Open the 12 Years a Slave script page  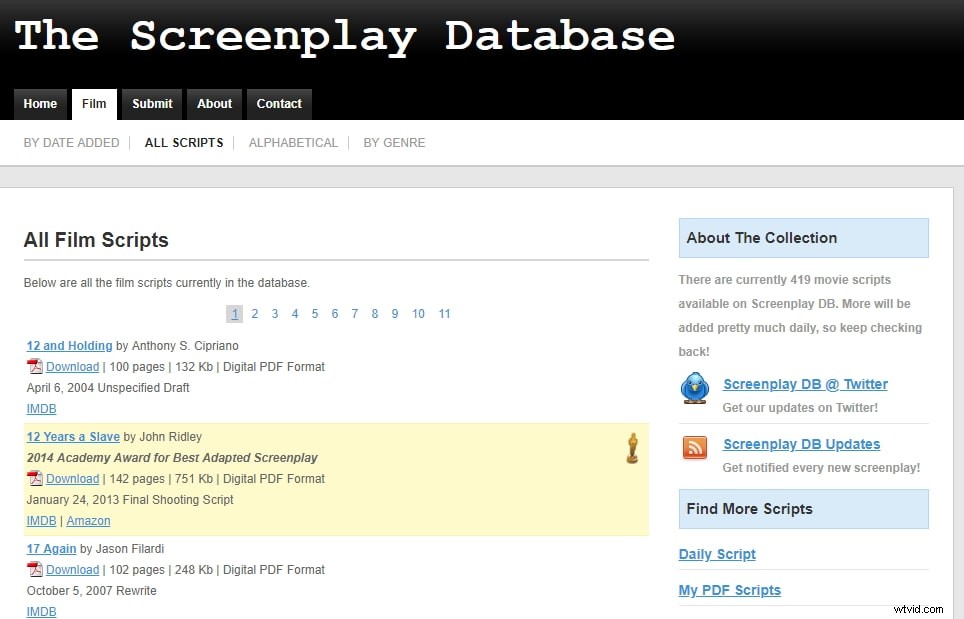coord(73,436)
